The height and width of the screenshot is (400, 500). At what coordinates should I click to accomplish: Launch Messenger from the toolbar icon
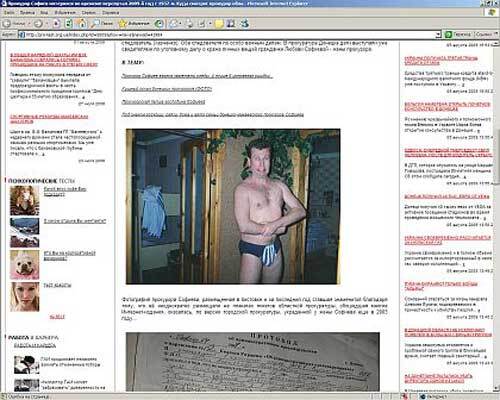(245, 24)
